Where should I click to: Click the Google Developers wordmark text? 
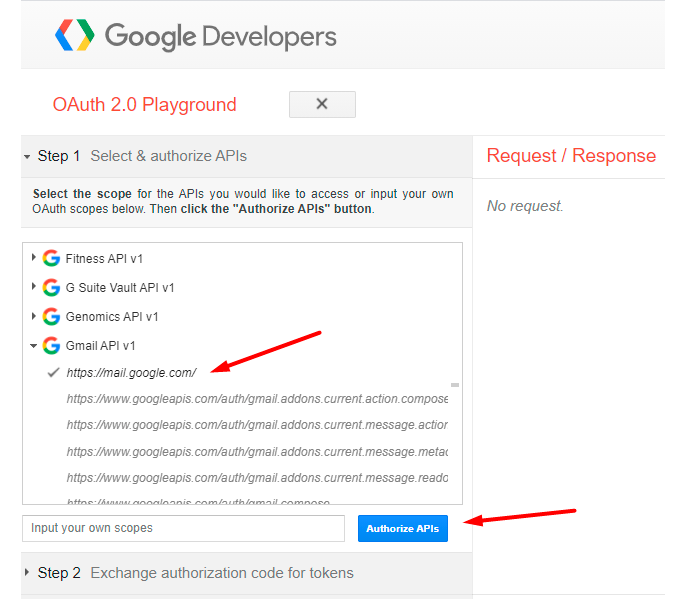(x=221, y=37)
